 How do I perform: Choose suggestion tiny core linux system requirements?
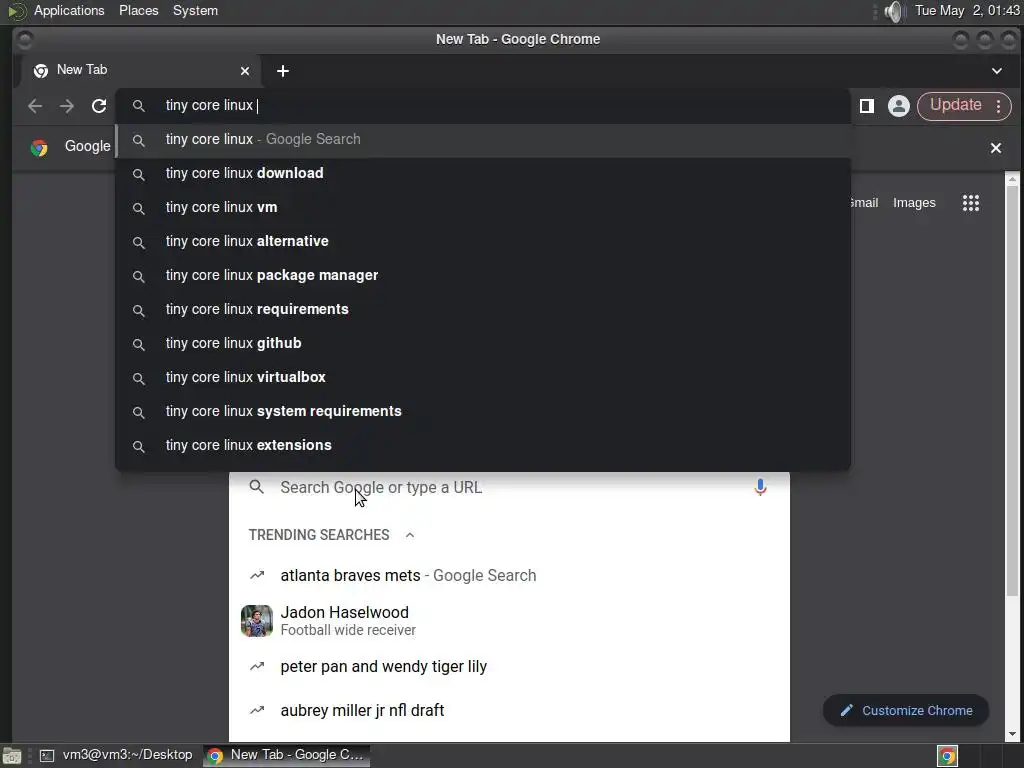pos(483,411)
